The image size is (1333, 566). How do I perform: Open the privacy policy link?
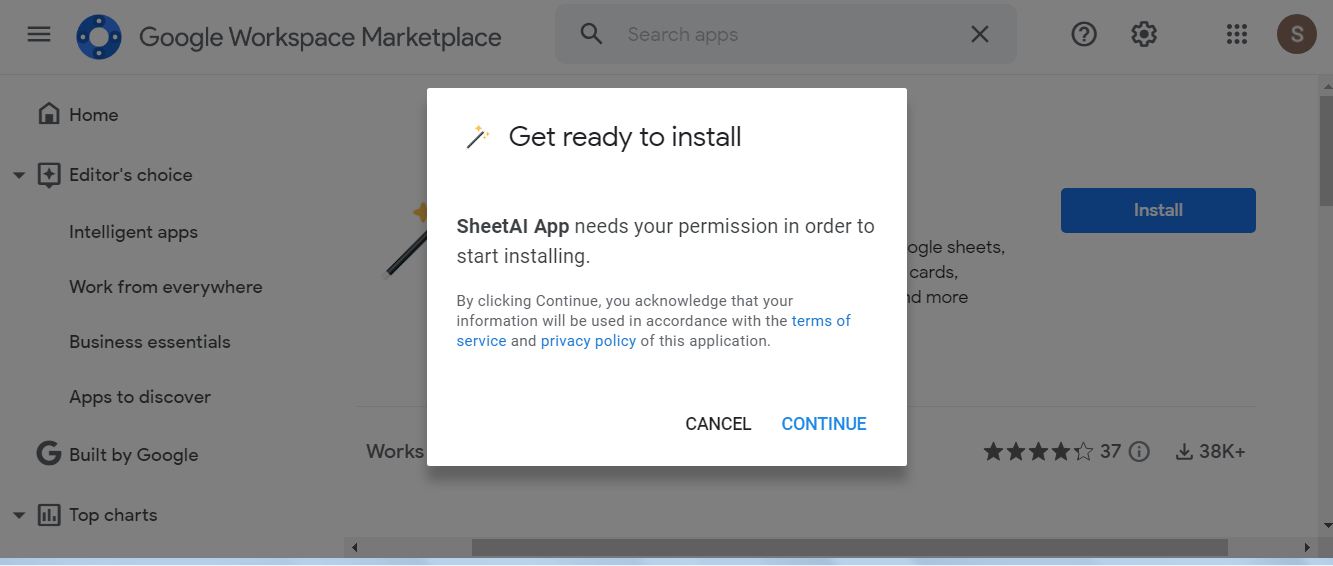click(588, 341)
